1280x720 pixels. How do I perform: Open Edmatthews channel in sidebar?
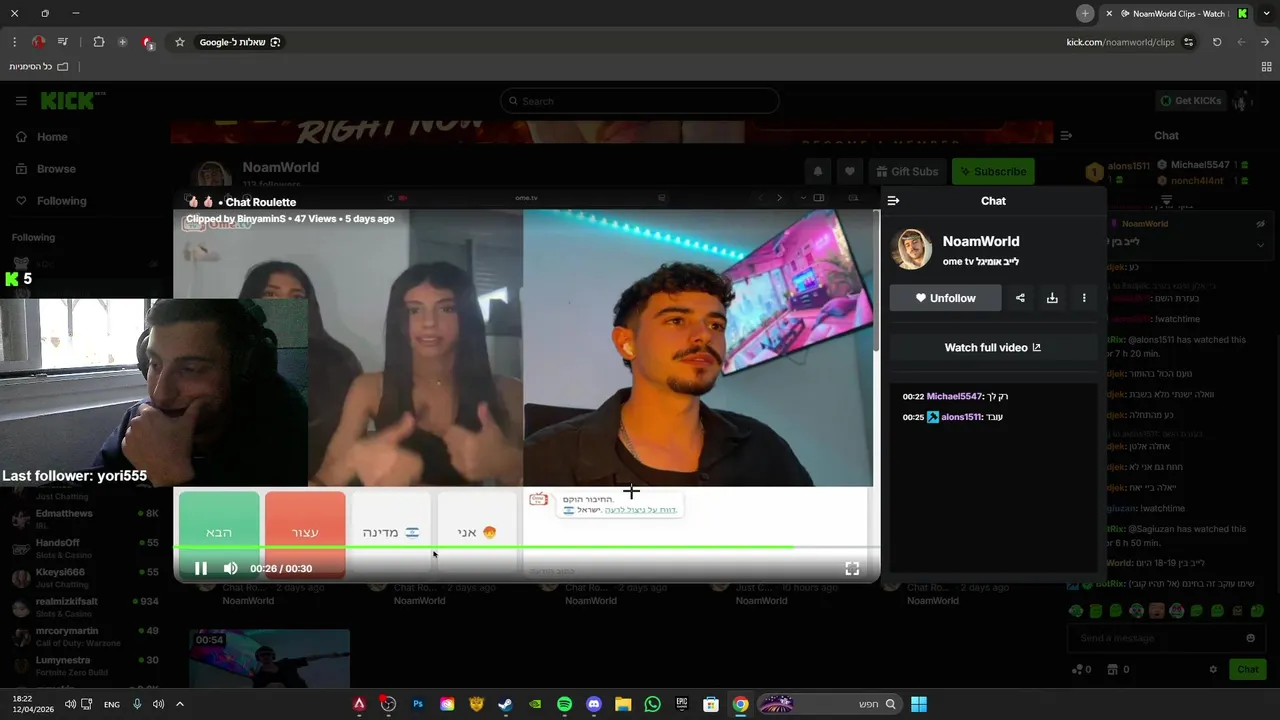tap(84, 519)
